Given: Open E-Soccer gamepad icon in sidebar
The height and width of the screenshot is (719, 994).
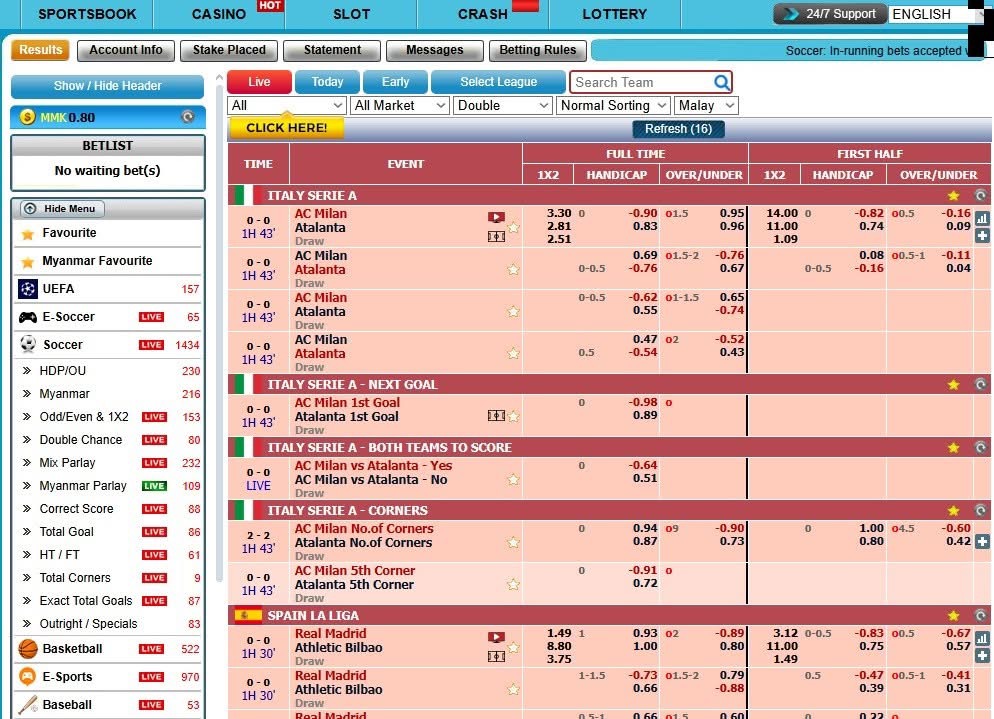Looking at the screenshot, I should 27,317.
